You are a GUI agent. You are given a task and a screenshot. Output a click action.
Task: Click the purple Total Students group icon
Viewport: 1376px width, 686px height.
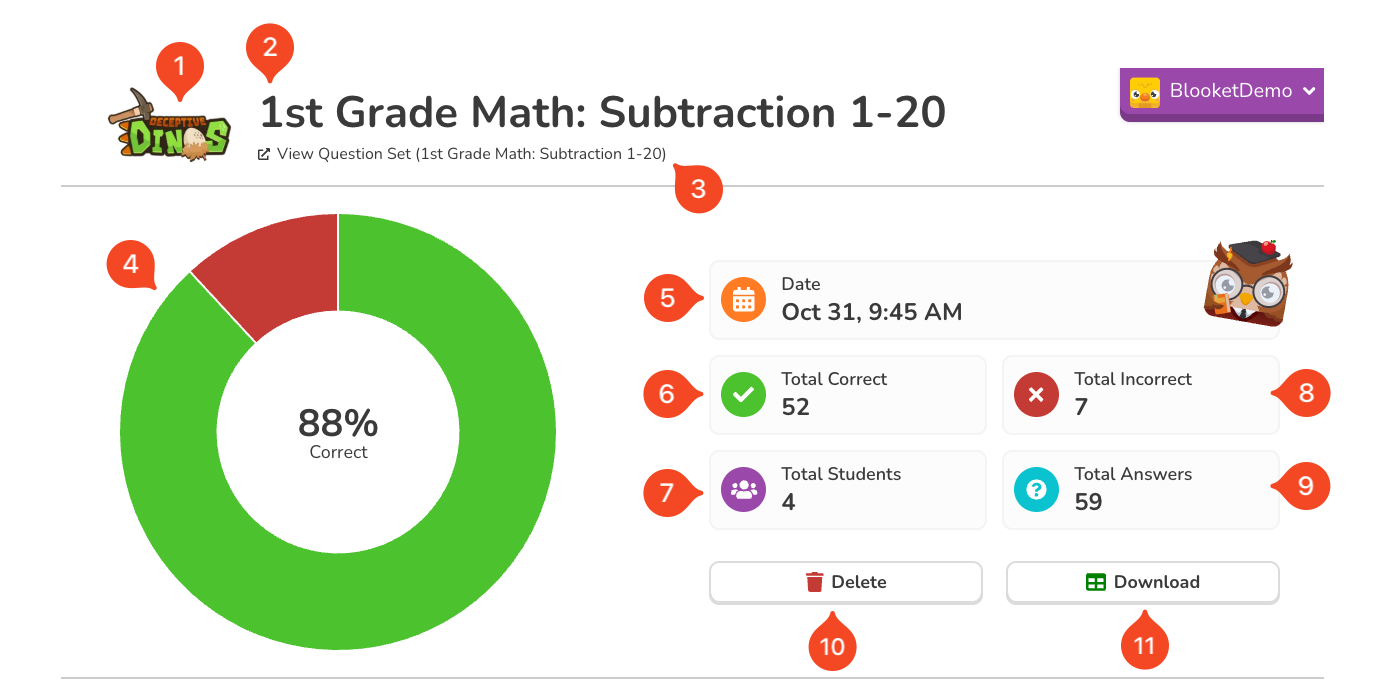coord(743,490)
